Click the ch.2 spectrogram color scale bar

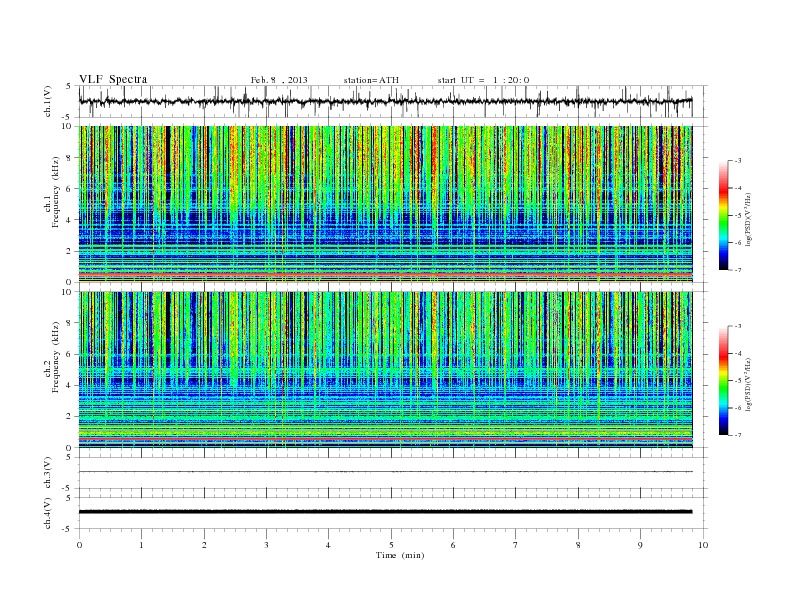[723, 381]
